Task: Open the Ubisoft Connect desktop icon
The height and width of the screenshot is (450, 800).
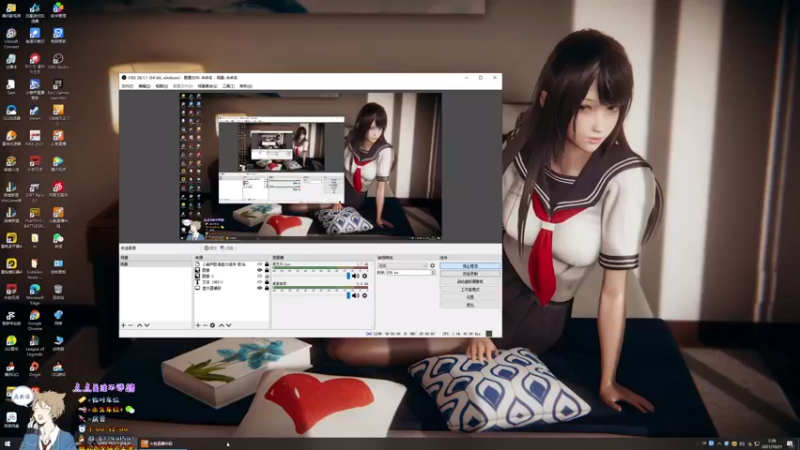Action: click(11, 38)
